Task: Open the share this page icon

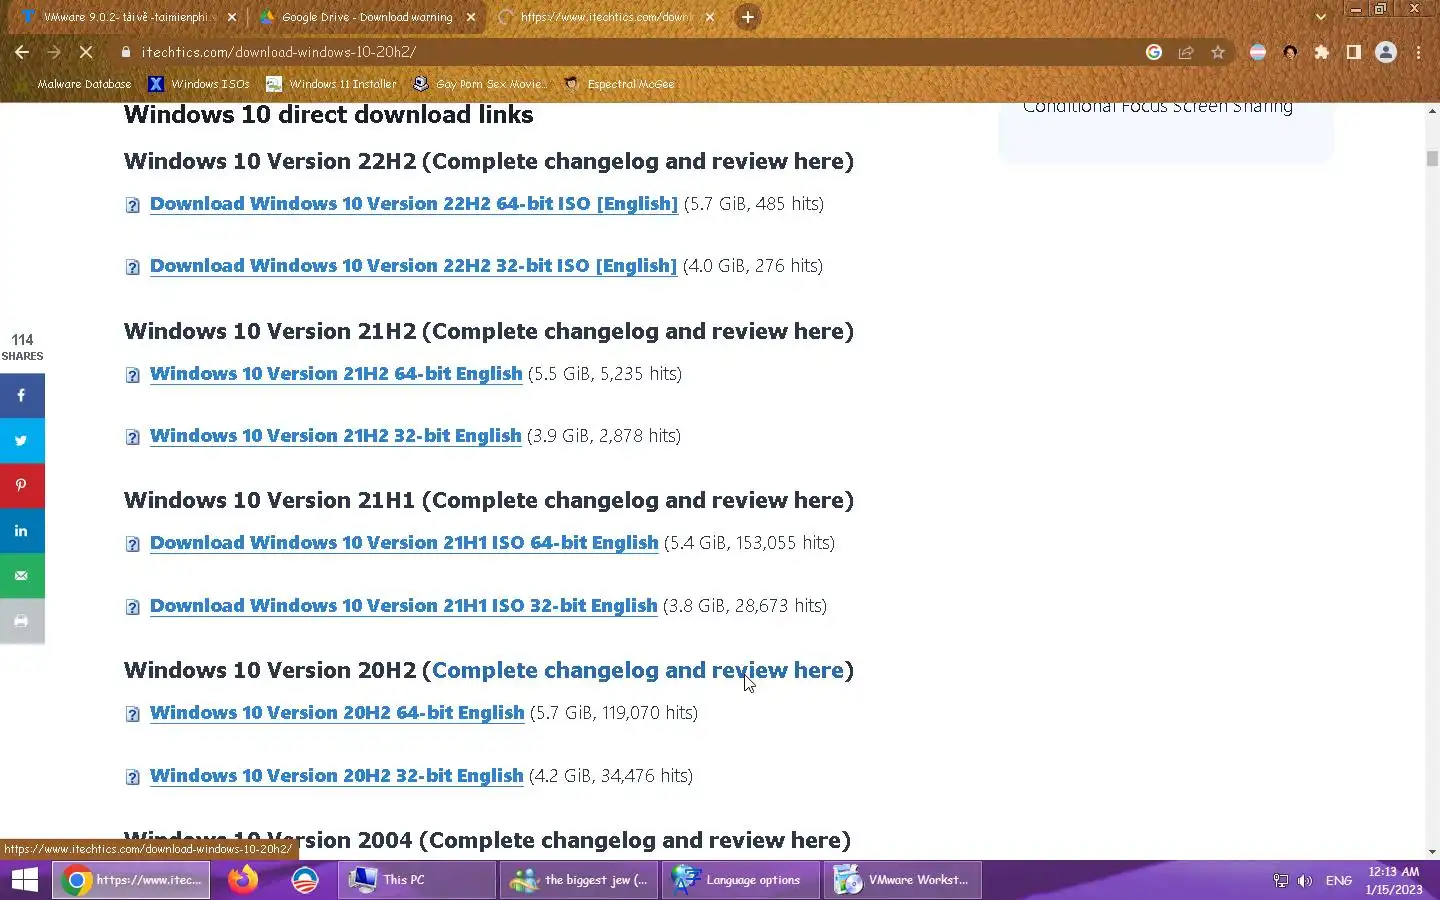Action: [x=1186, y=52]
